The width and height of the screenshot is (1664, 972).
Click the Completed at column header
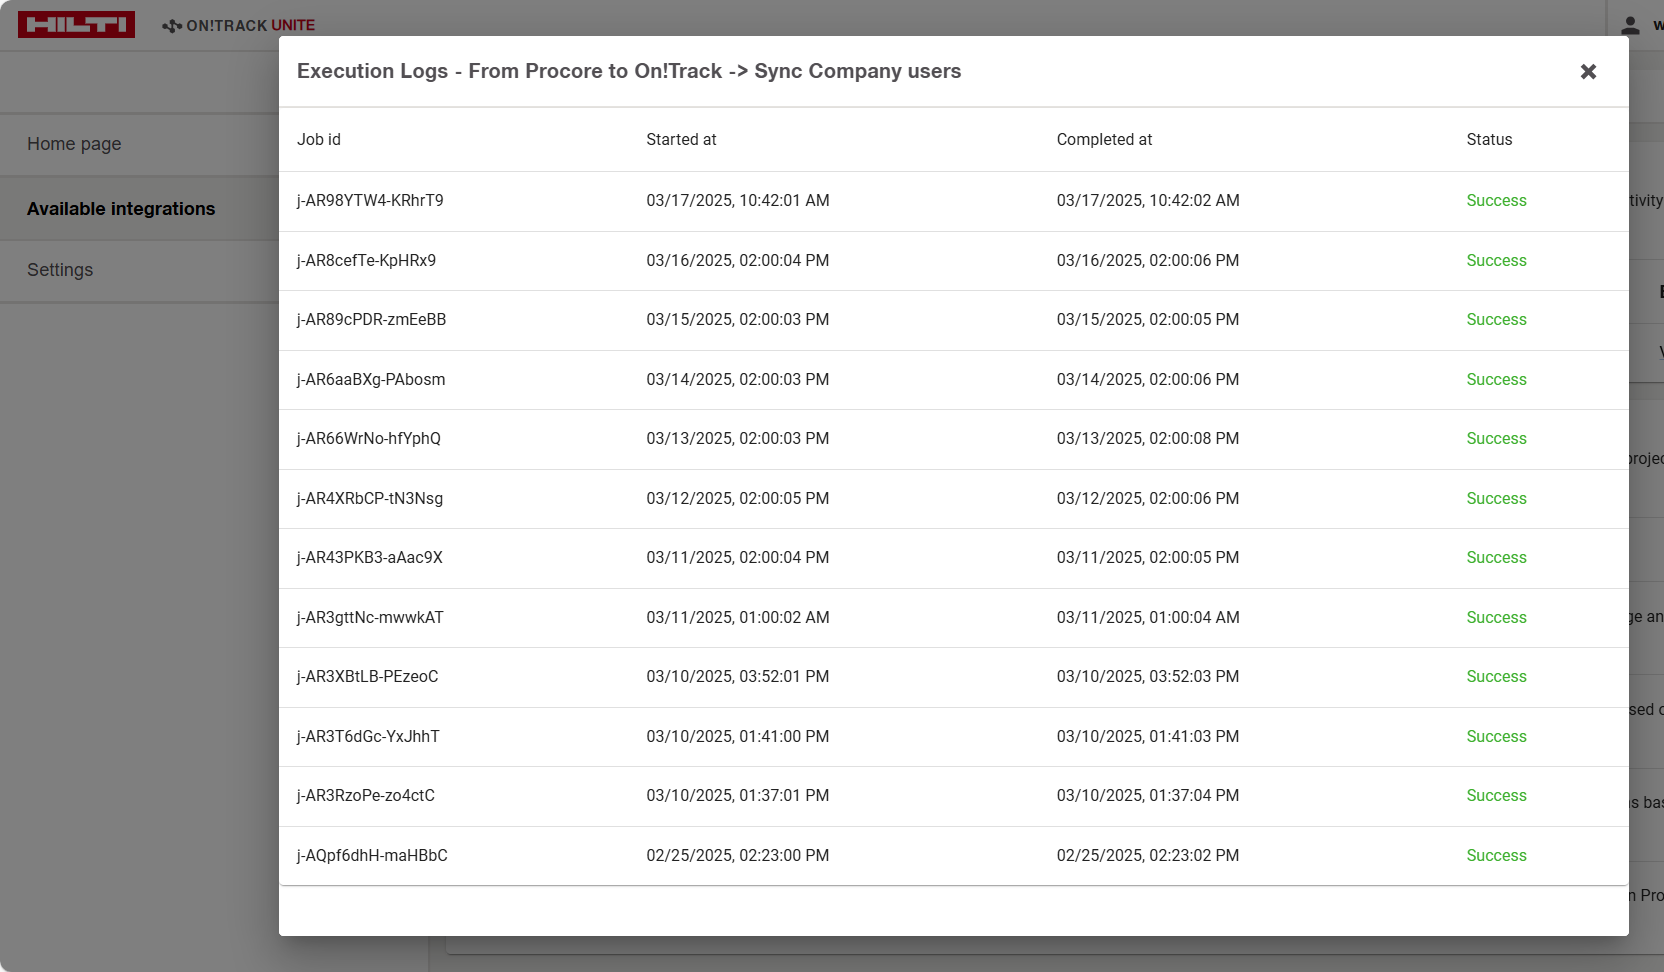(1104, 140)
